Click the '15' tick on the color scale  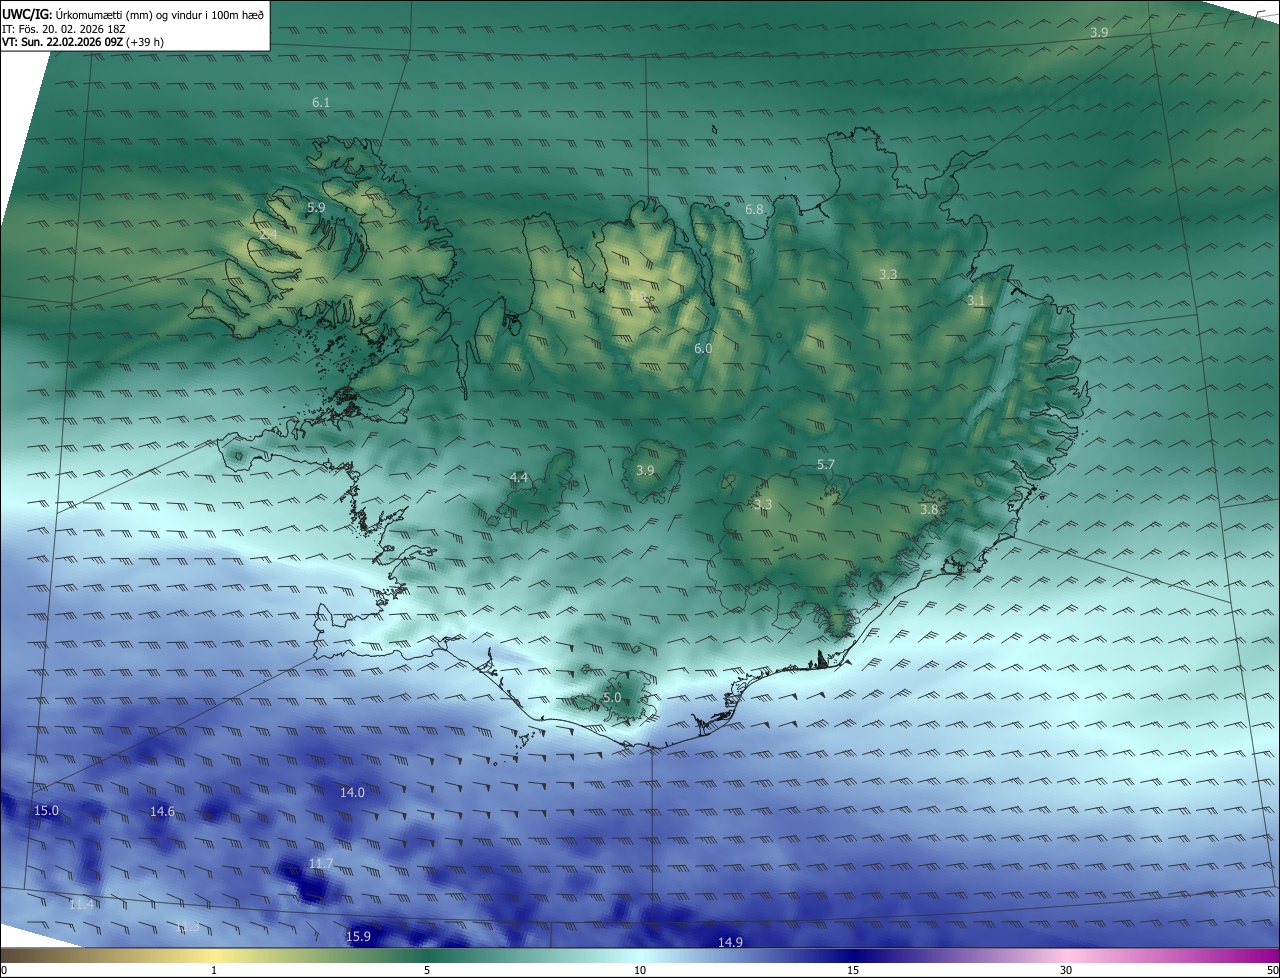[x=853, y=971]
